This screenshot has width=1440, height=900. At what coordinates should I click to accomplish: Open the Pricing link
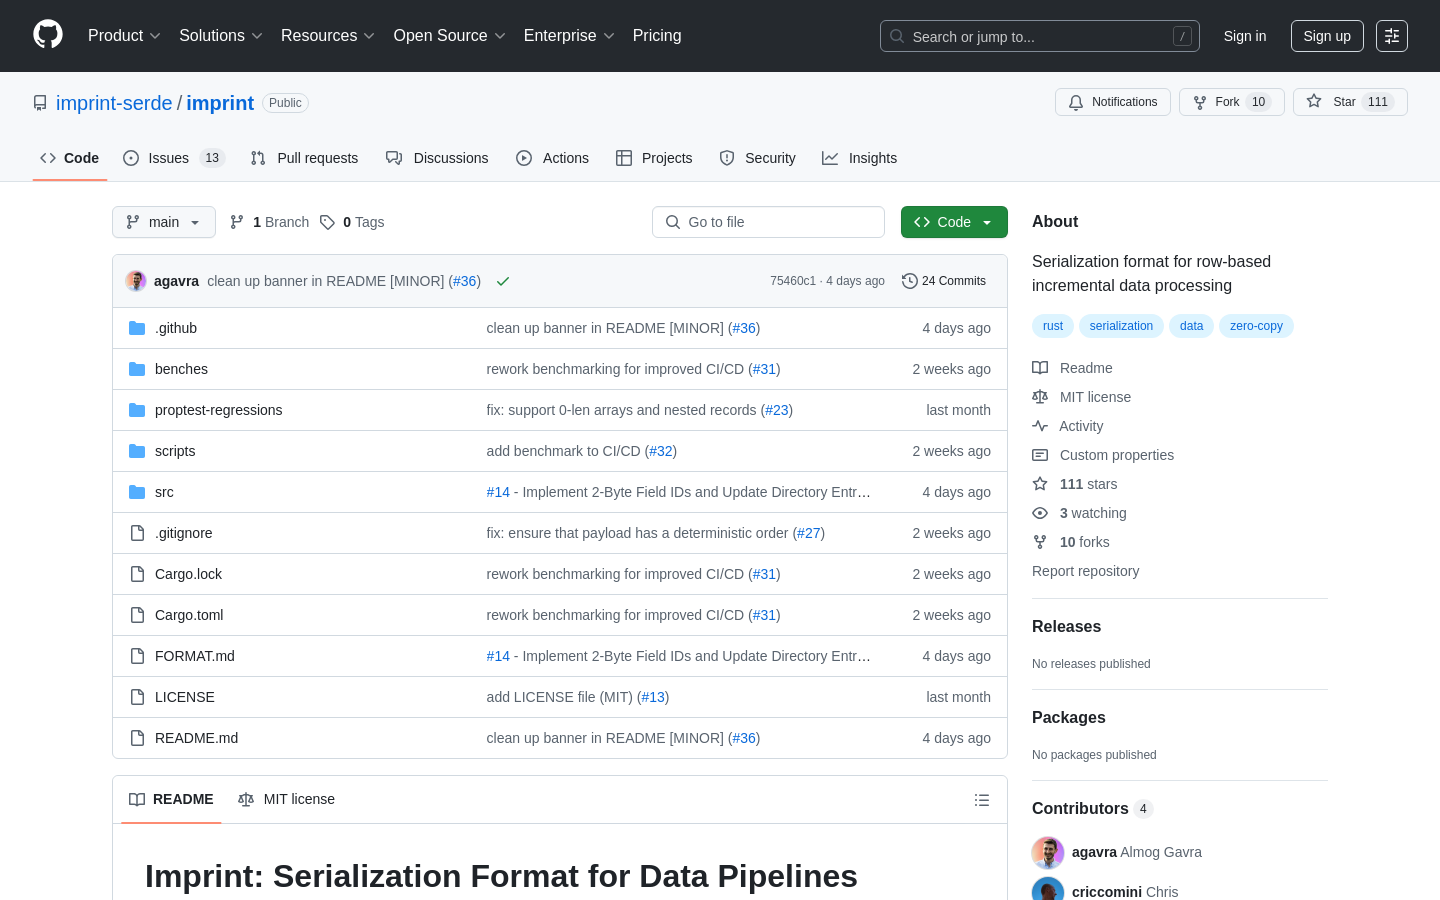(x=657, y=36)
